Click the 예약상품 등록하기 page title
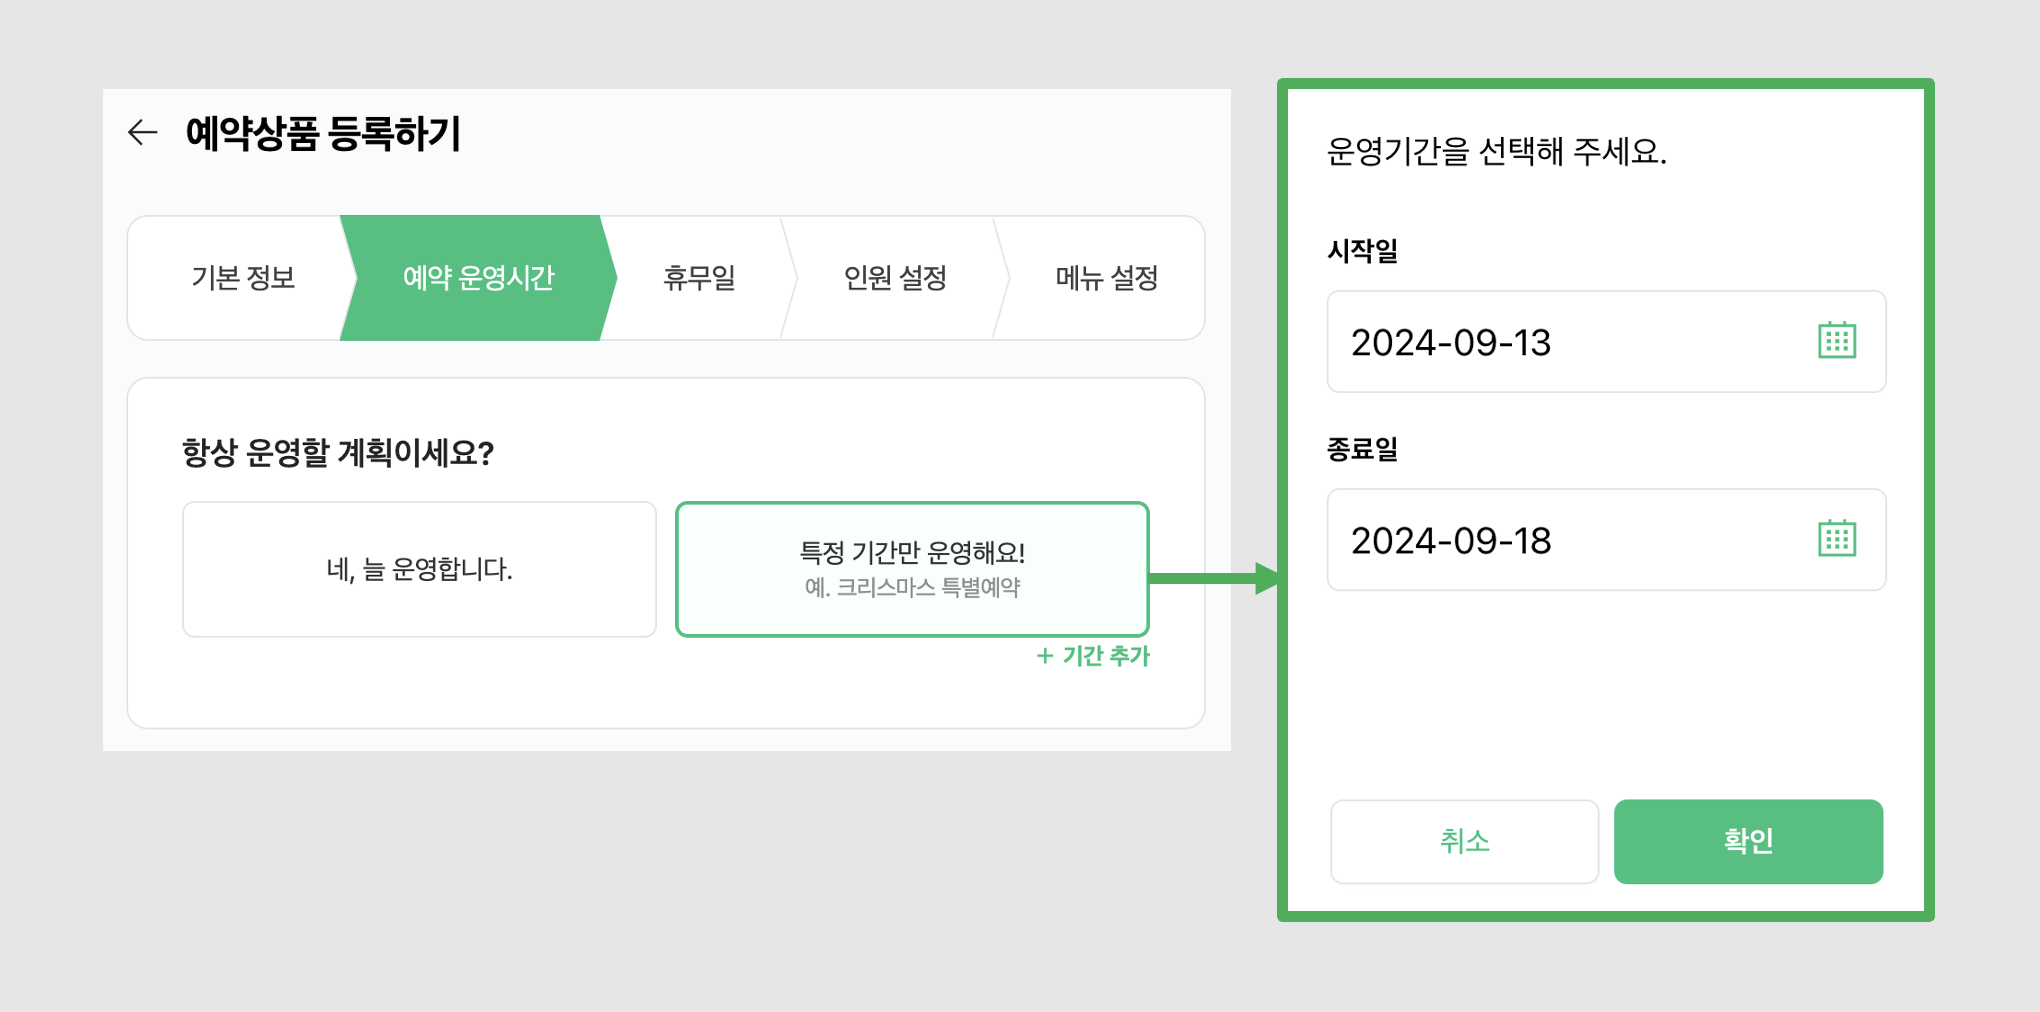This screenshot has height=1012, width=2040. pyautogui.click(x=323, y=133)
